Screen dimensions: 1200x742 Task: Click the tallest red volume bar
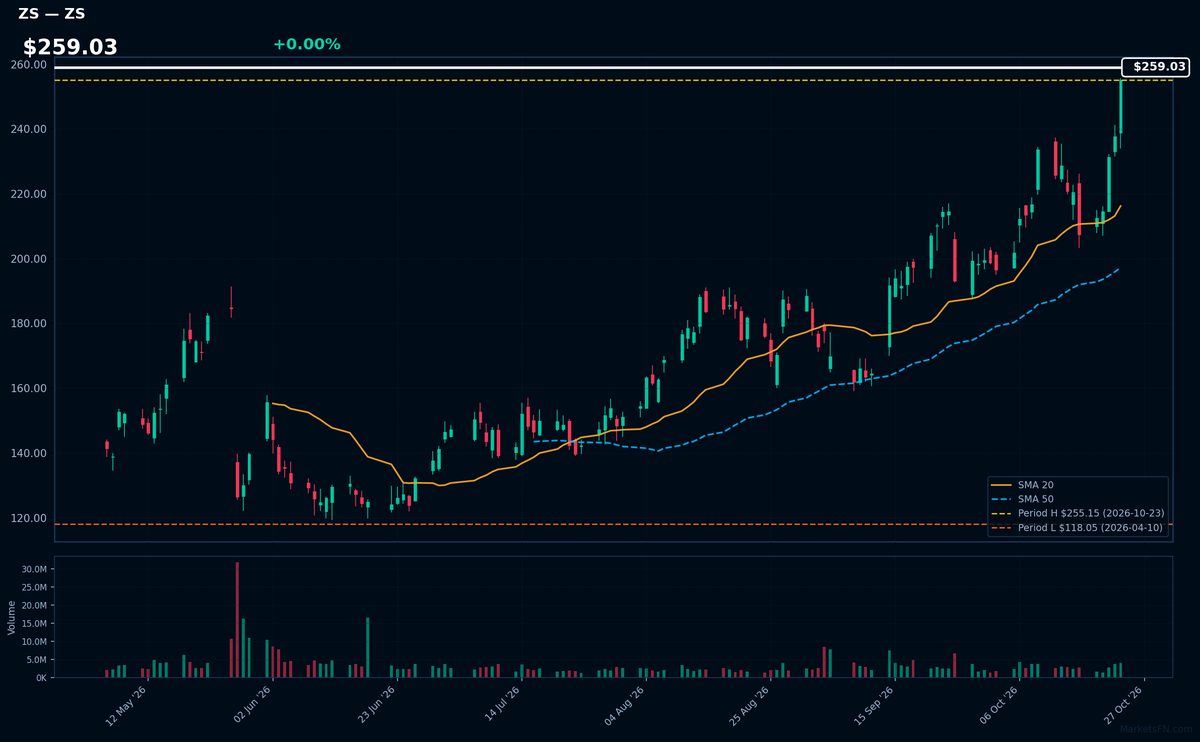(x=237, y=619)
